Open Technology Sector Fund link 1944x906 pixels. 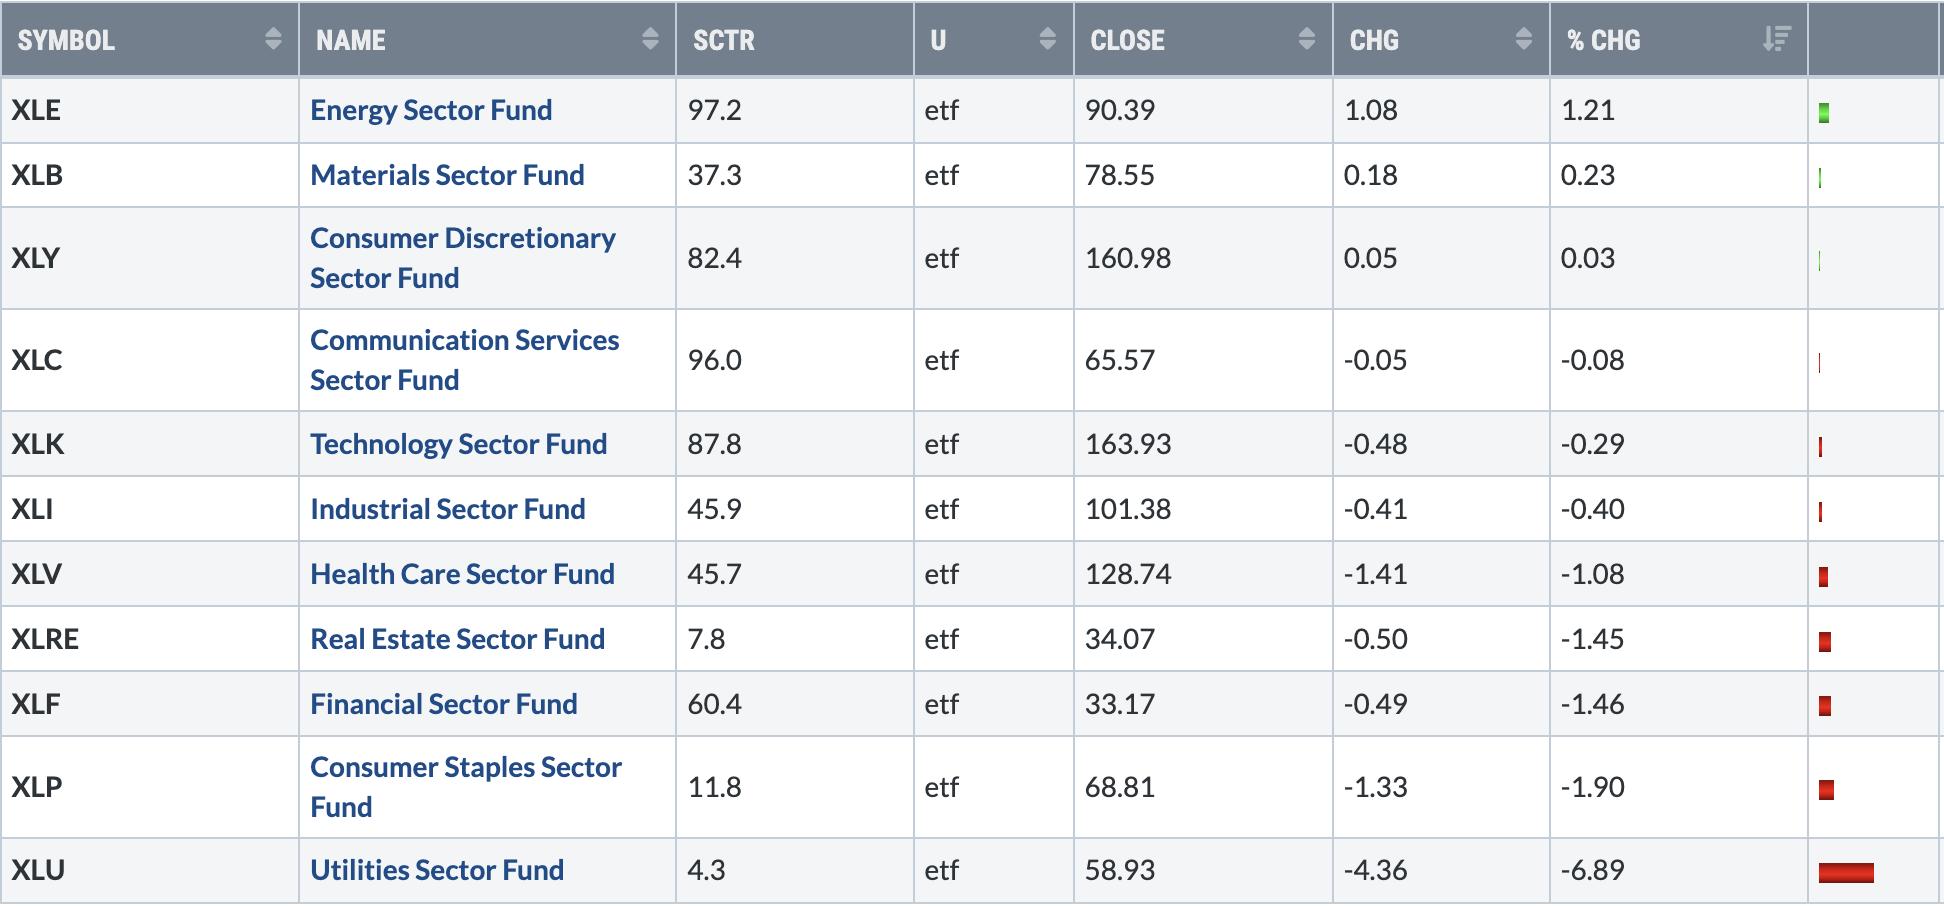458,444
